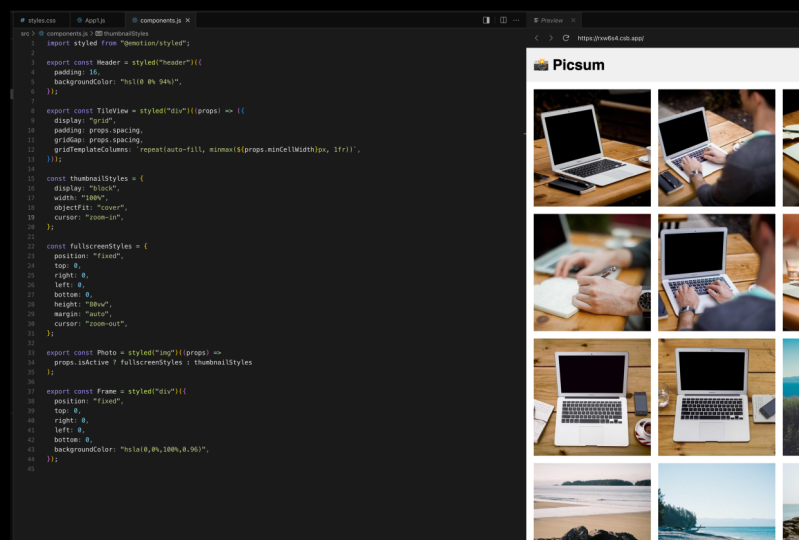Viewport: 799px width, 540px height.
Task: Open the beach with island photo thumbnail
Action: point(592,501)
